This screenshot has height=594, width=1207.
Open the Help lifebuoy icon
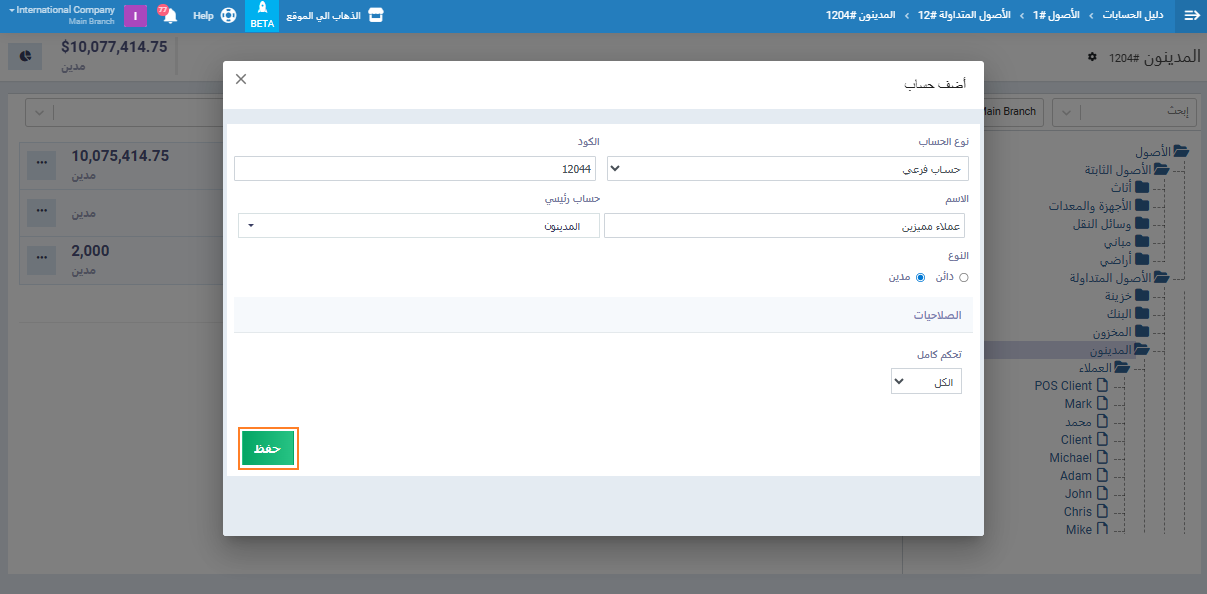coord(228,16)
